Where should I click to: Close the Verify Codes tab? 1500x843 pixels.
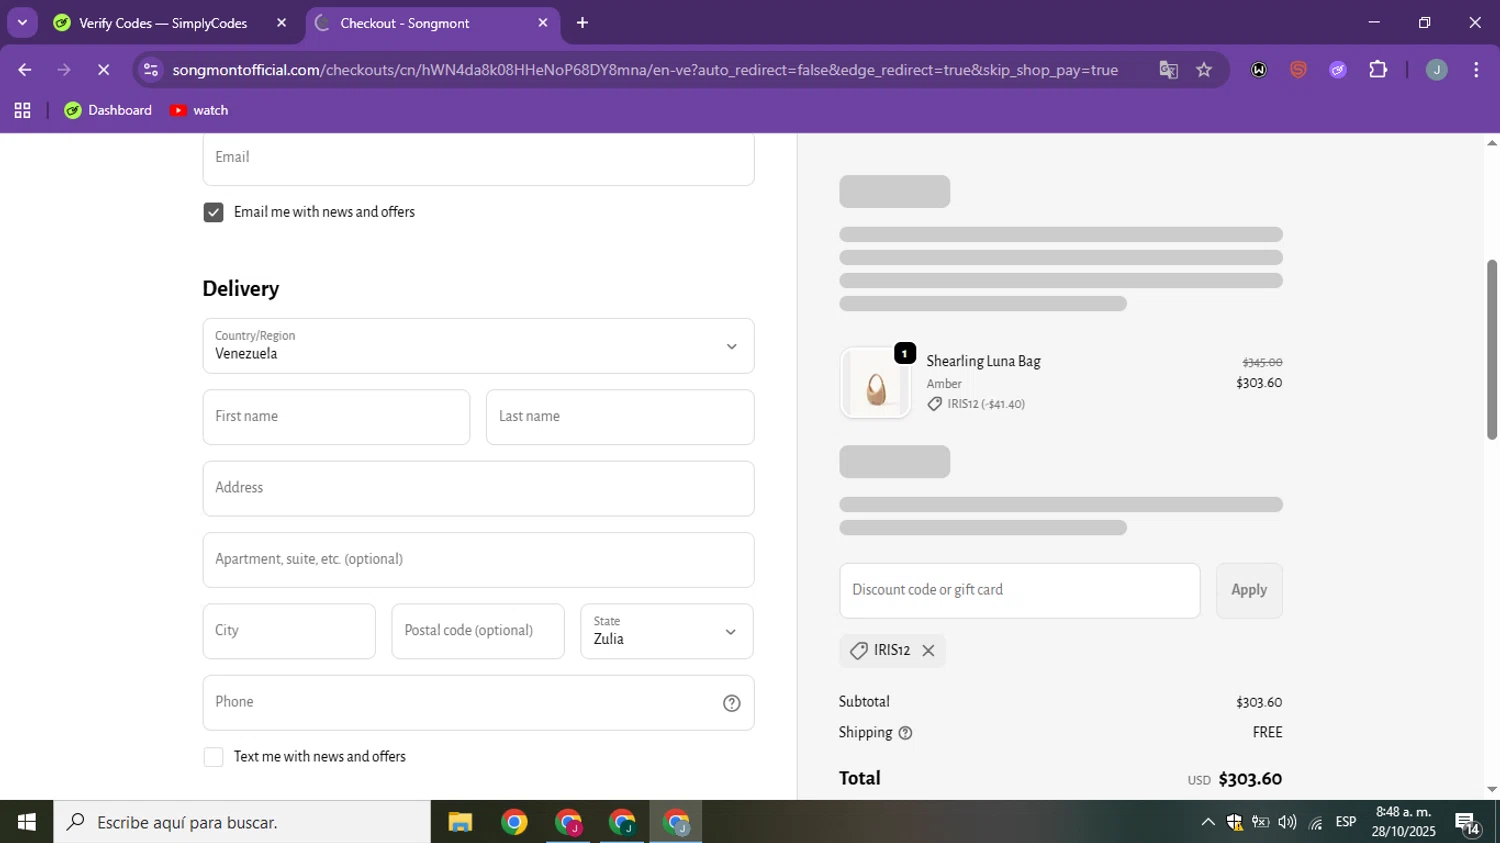pos(281,23)
